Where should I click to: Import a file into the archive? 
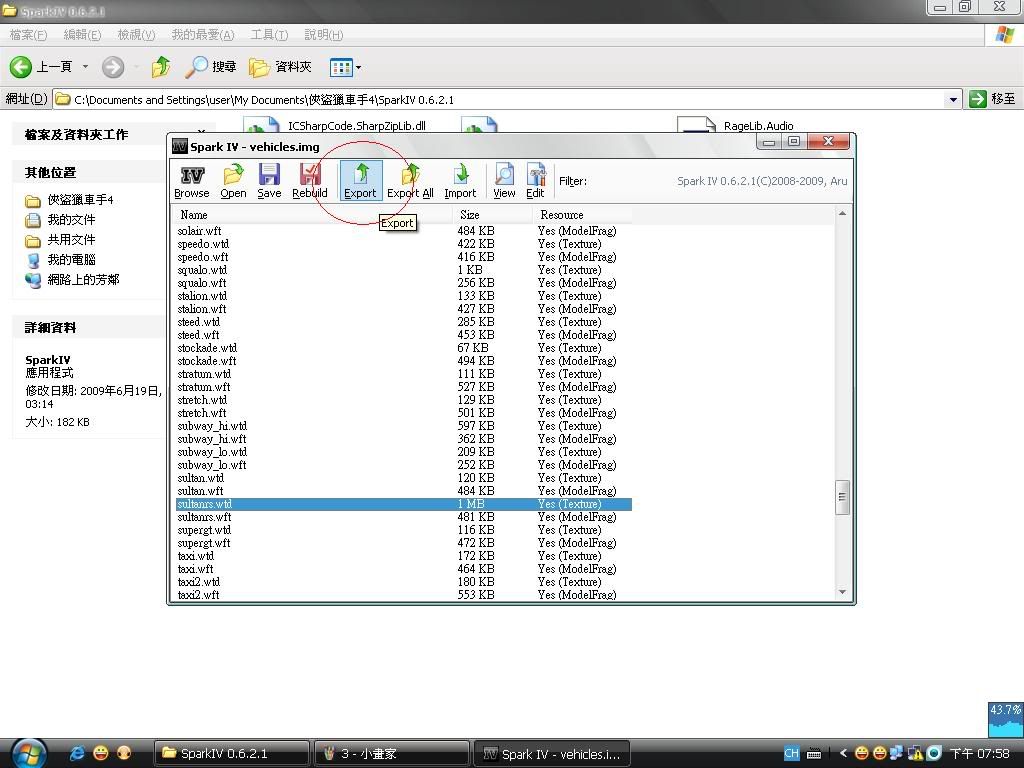click(x=460, y=181)
